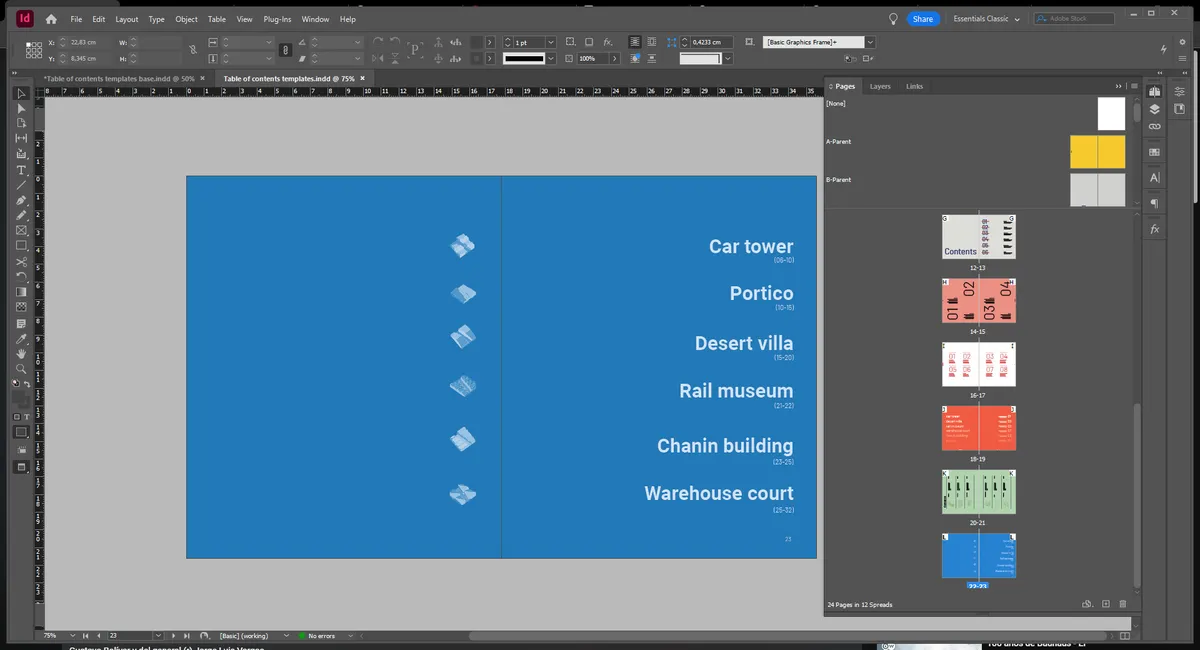The width and height of the screenshot is (1200, 650).
Task: Create a new page in the Pages panel
Action: coord(1105,604)
